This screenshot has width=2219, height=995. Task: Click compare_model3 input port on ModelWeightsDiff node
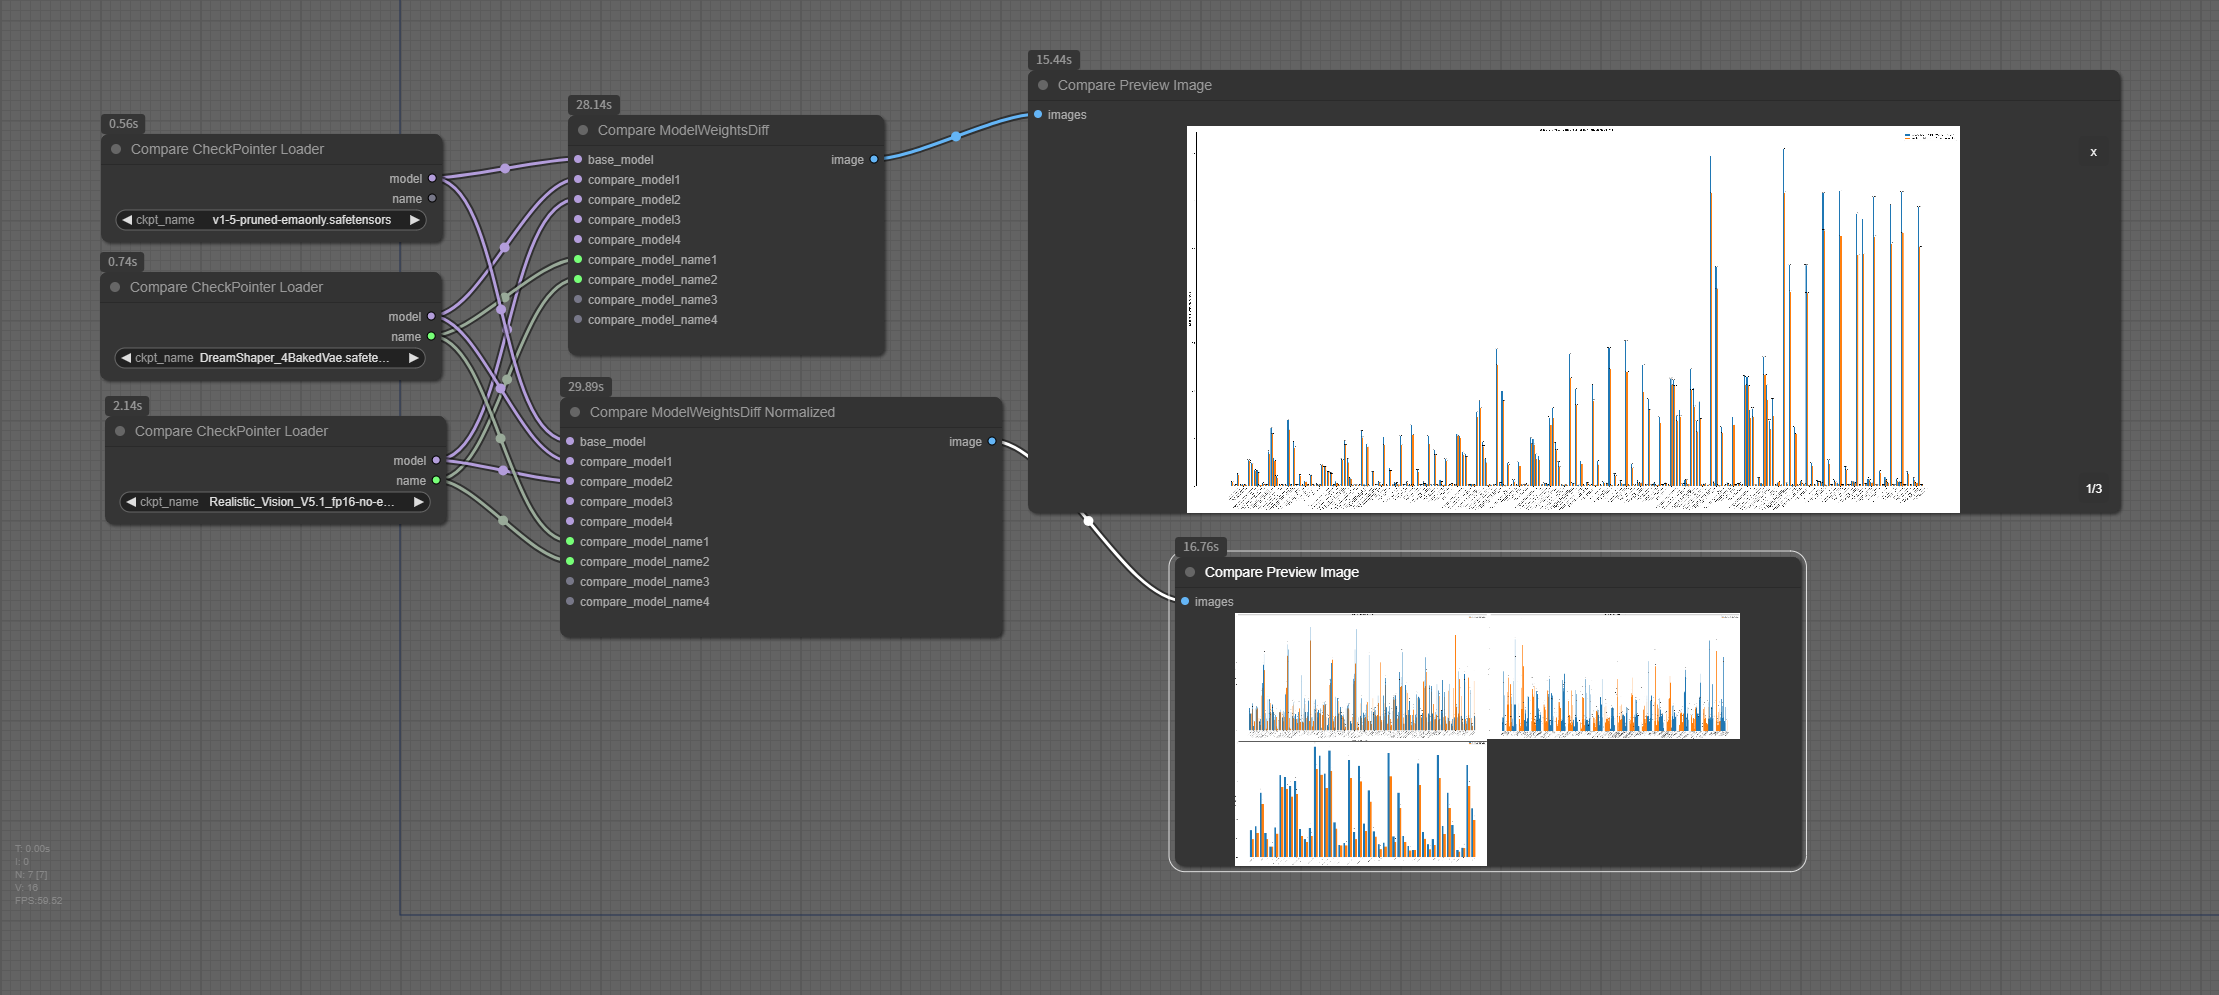(578, 219)
